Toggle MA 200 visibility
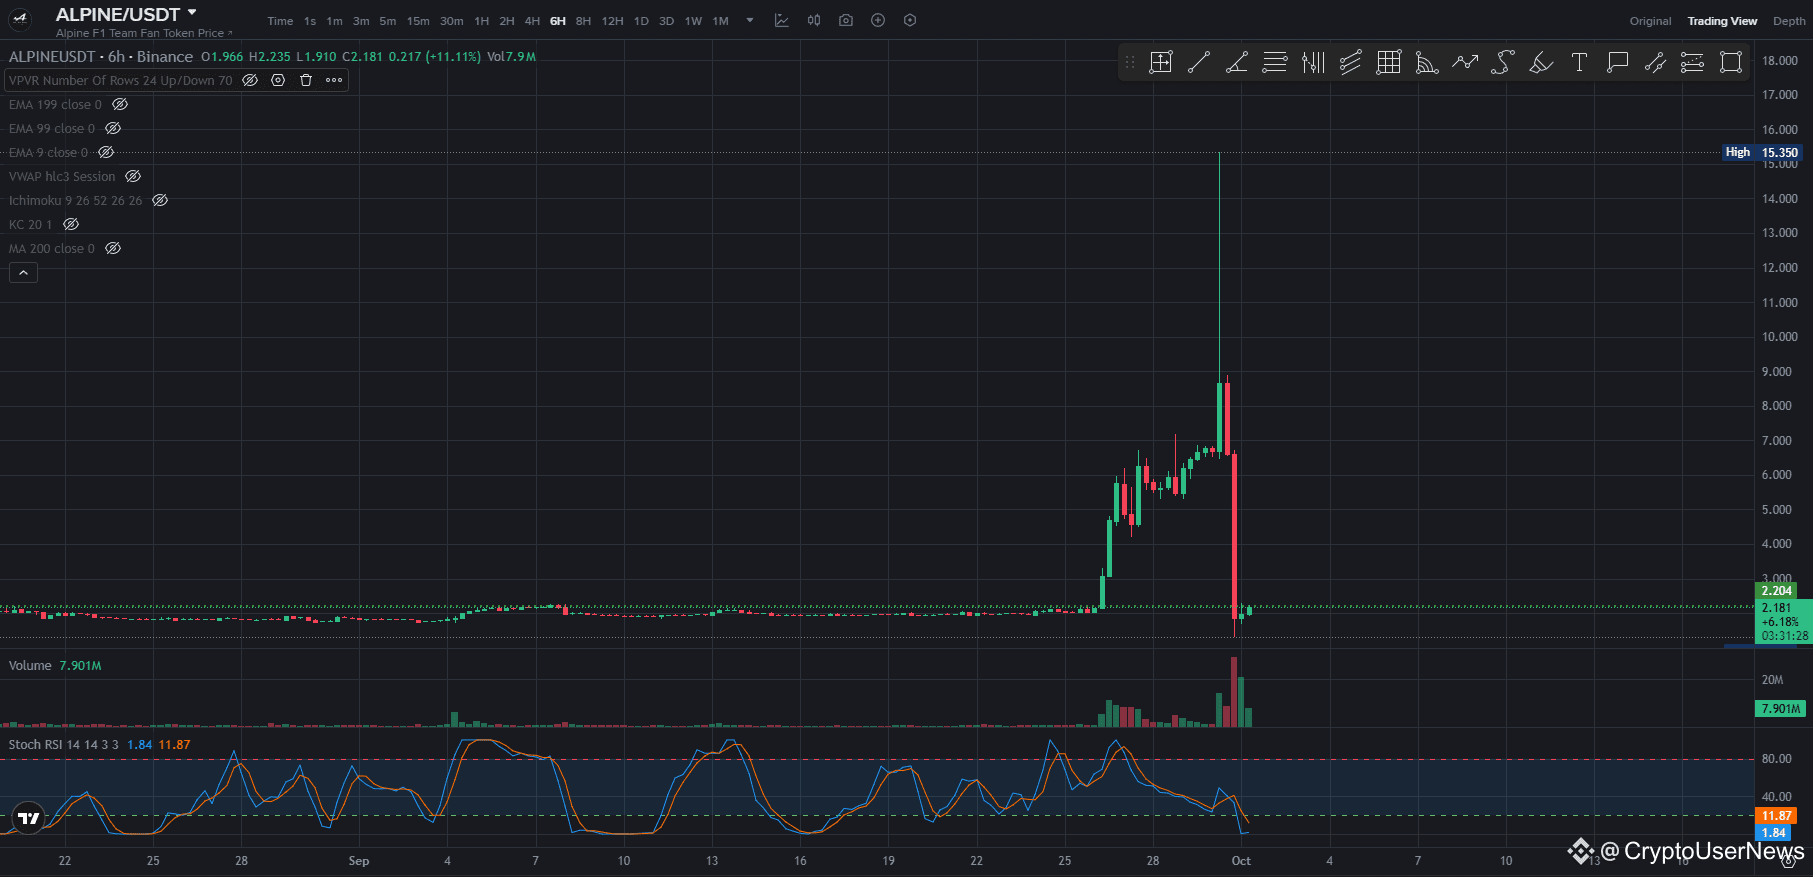The height and width of the screenshot is (877, 1813). (113, 248)
